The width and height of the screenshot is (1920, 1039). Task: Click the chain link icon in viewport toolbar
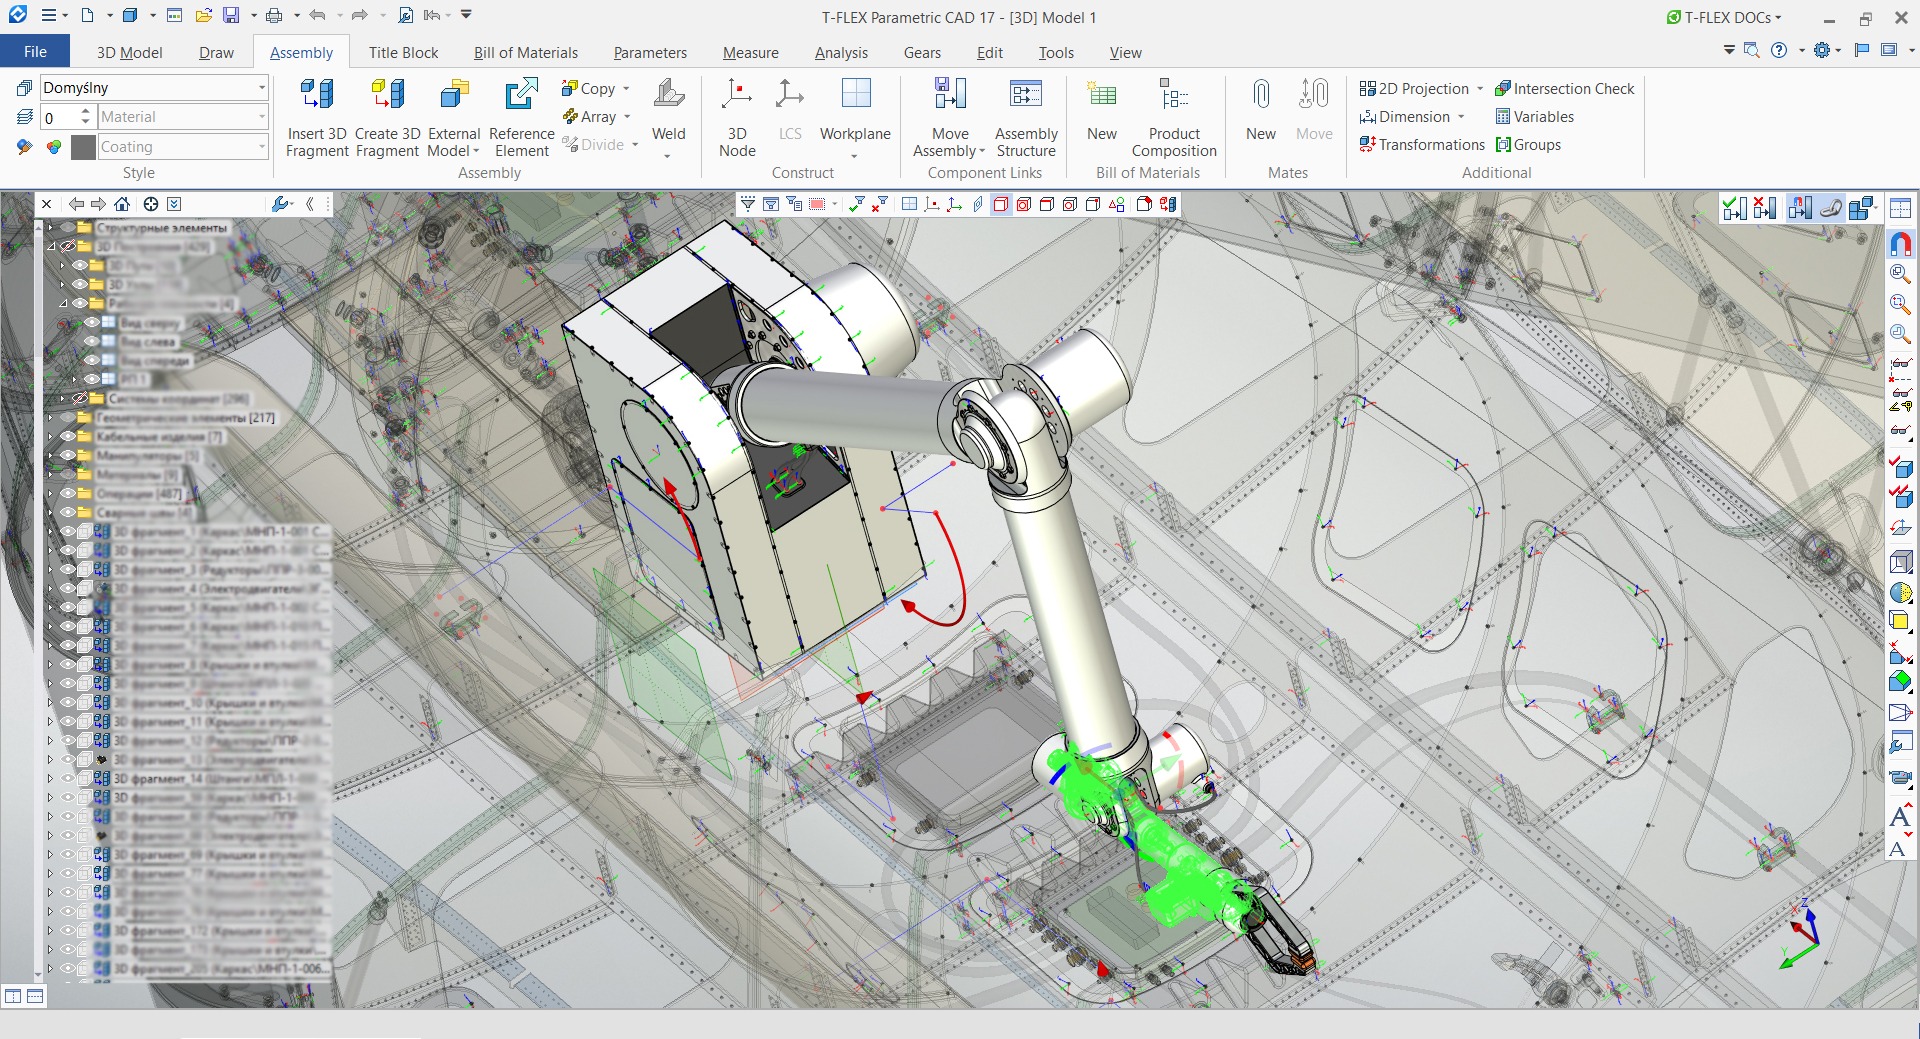point(1831,208)
